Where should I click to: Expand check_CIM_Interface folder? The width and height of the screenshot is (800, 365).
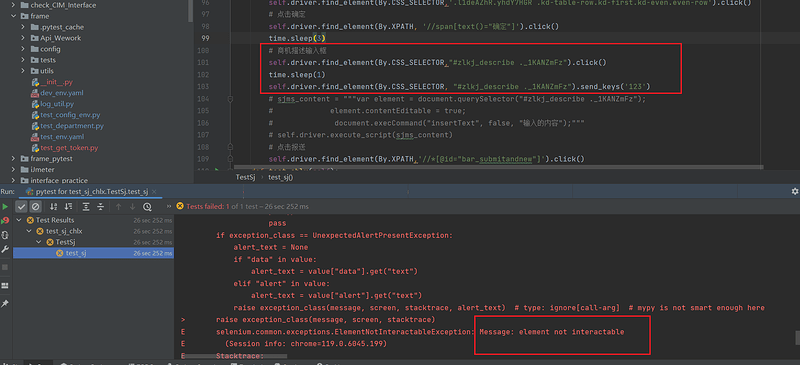point(13,5)
